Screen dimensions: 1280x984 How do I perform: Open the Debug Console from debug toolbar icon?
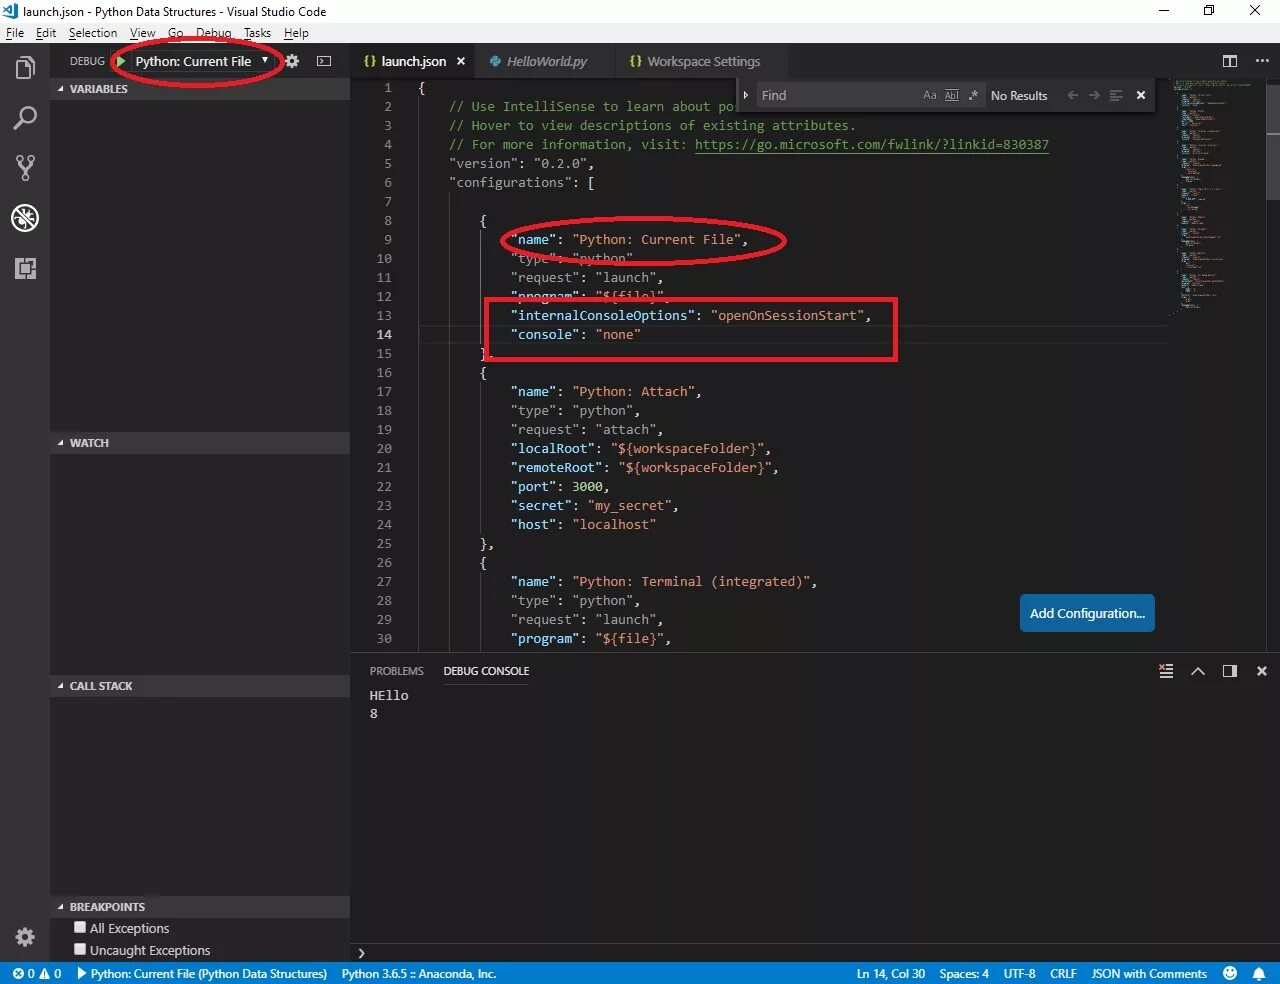pos(324,61)
